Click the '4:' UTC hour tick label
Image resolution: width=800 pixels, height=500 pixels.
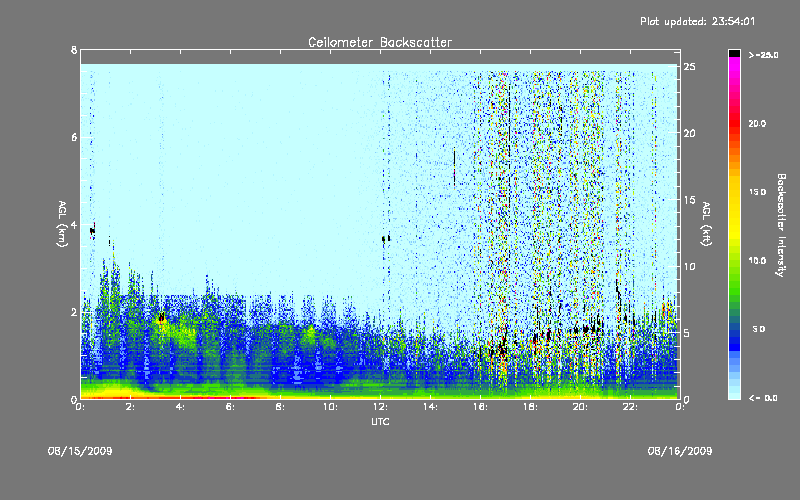pyautogui.click(x=180, y=407)
